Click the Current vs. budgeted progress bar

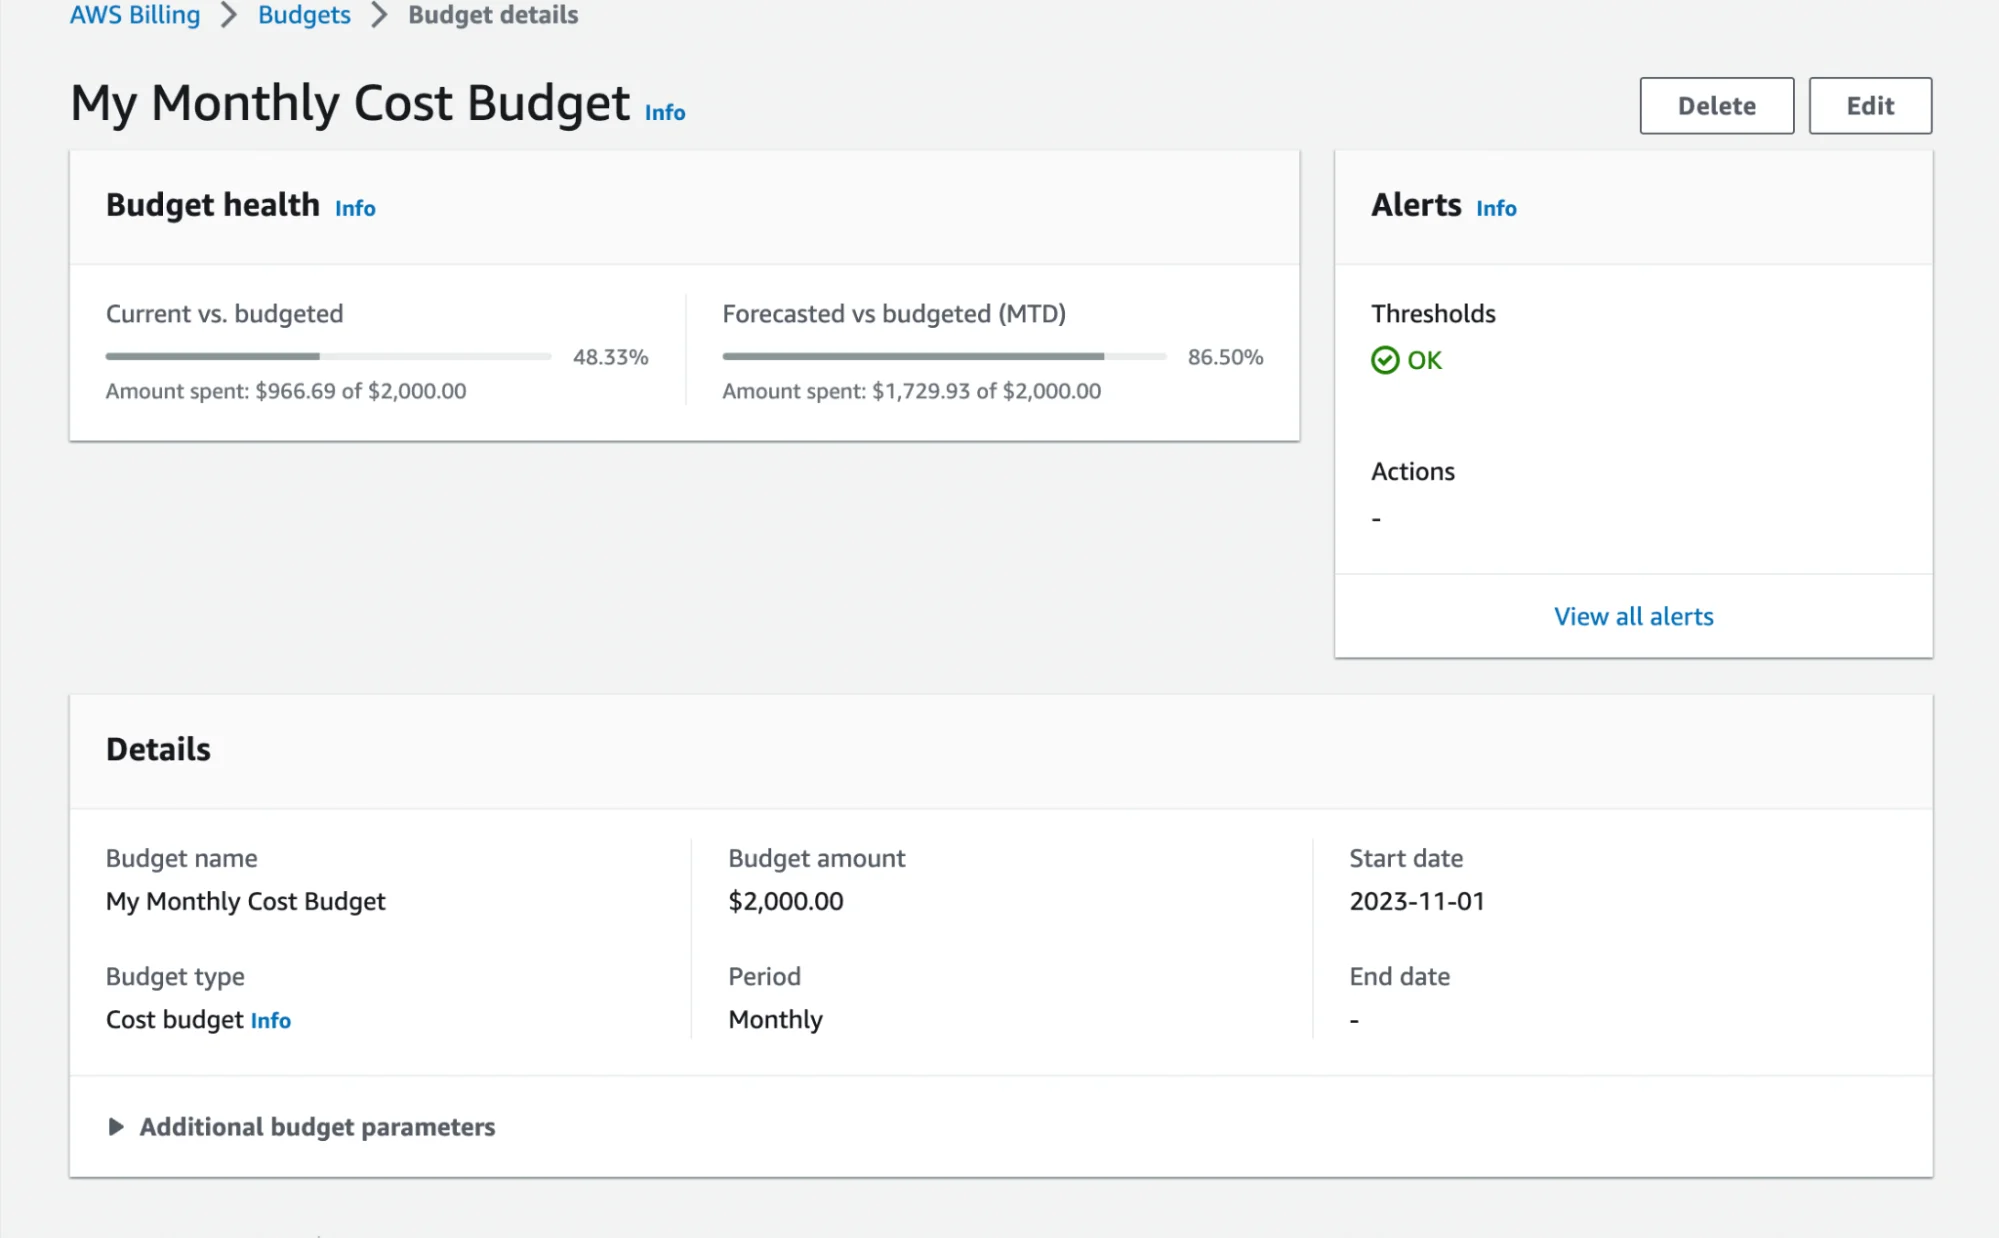pyautogui.click(x=328, y=356)
